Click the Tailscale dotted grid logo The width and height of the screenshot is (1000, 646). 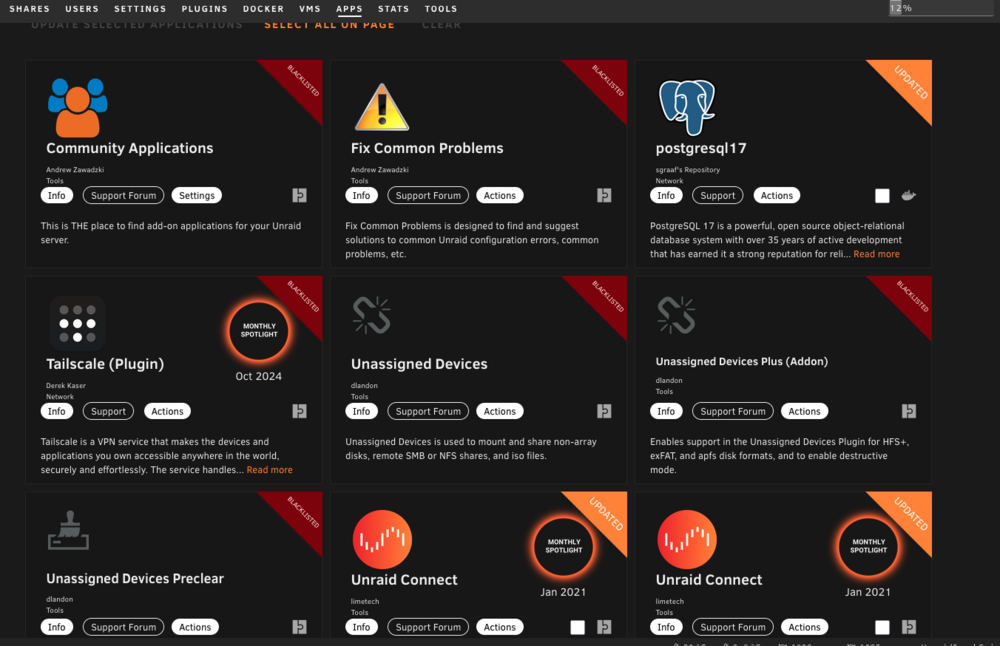[x=77, y=323]
